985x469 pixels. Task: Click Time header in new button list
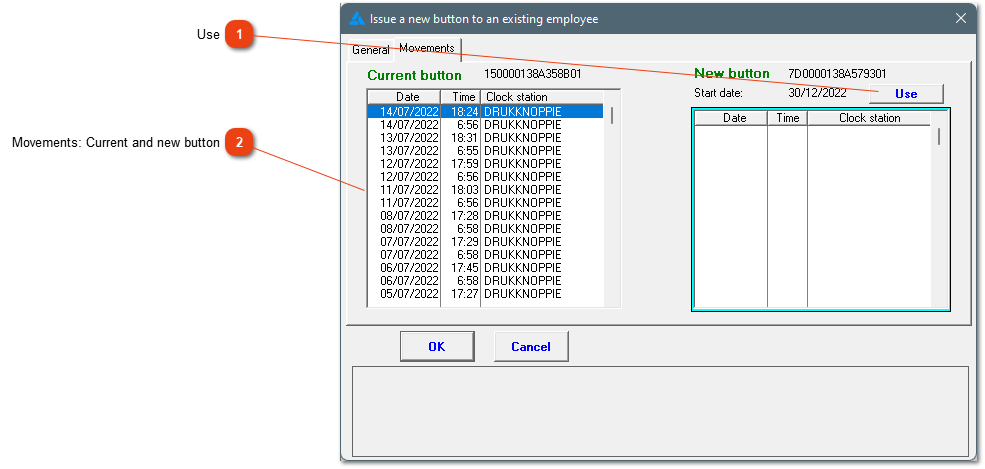pyautogui.click(x=788, y=118)
